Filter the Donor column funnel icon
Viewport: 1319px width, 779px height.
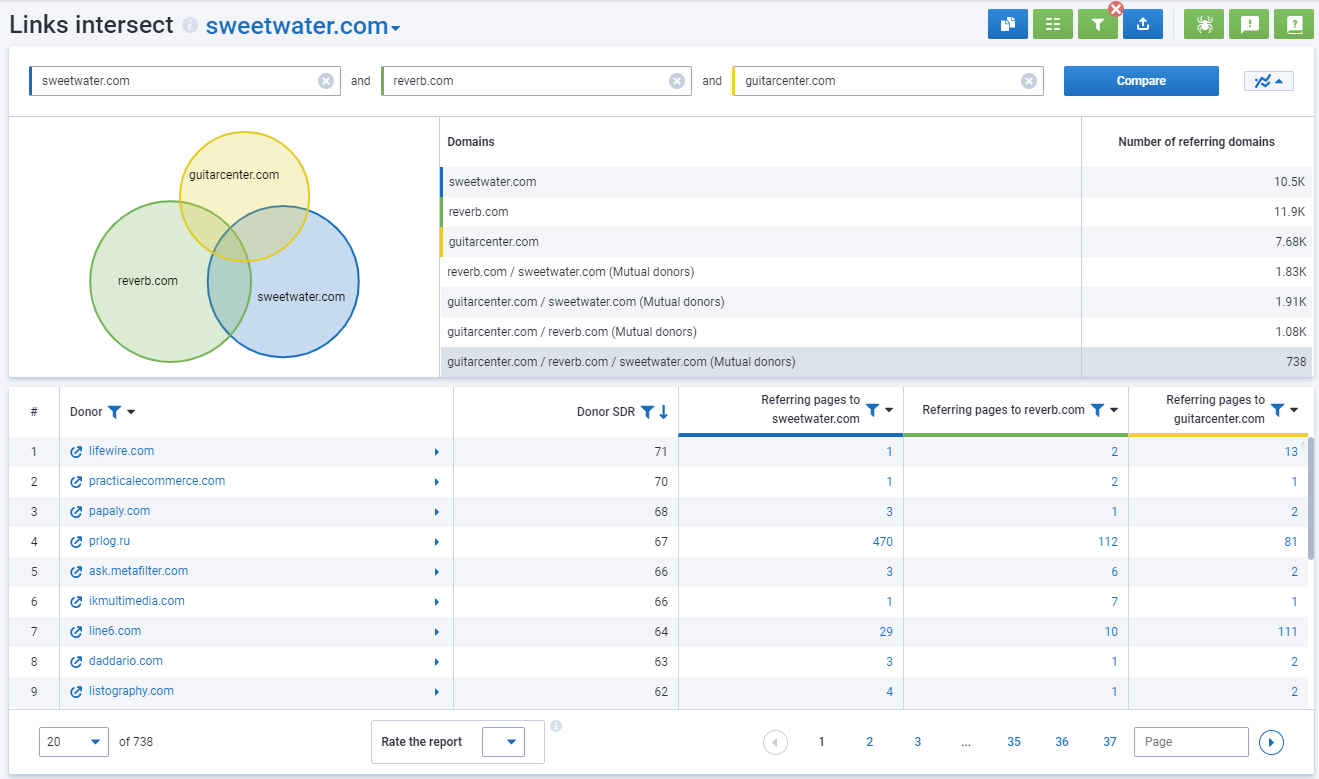point(114,412)
